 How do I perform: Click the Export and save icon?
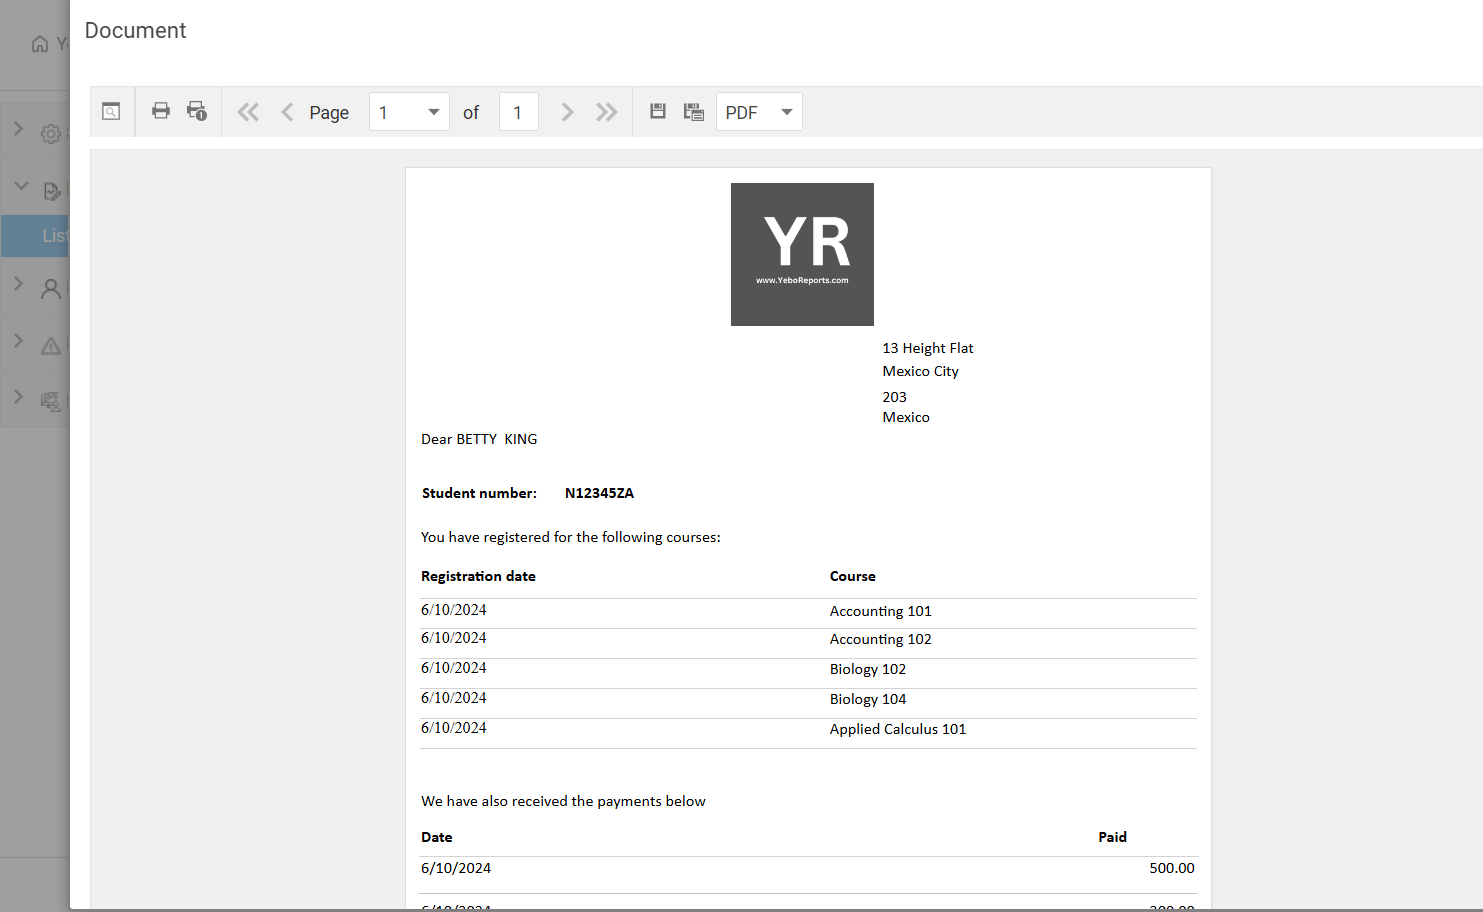pos(658,111)
